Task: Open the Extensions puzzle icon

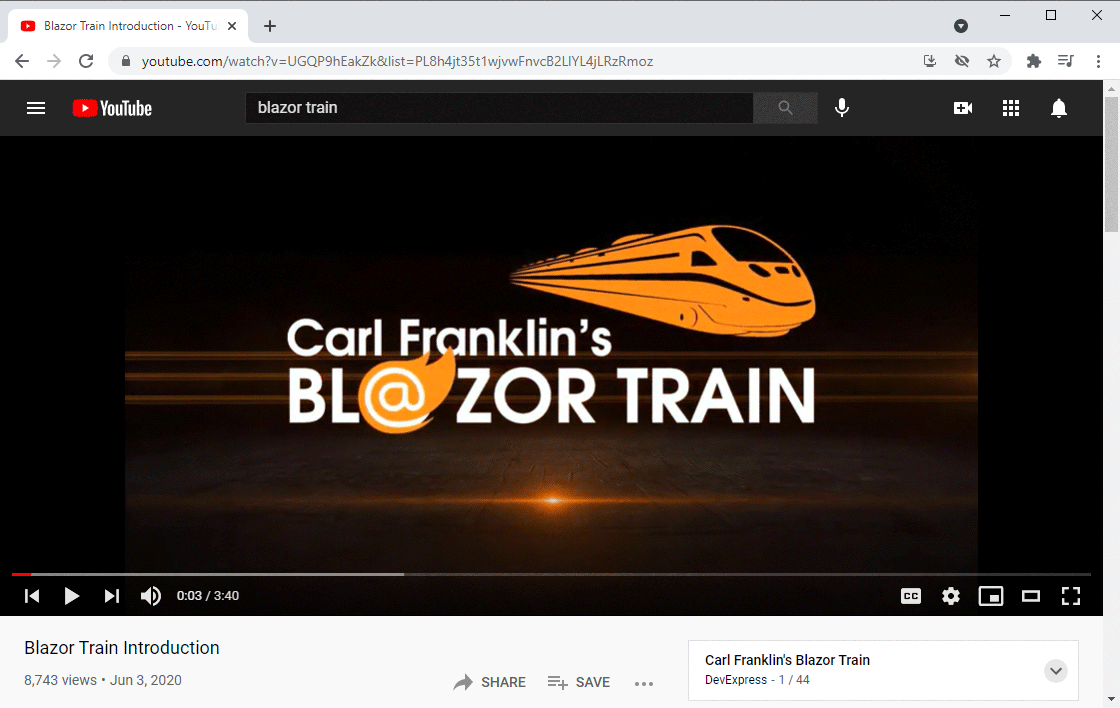Action: coord(1034,61)
